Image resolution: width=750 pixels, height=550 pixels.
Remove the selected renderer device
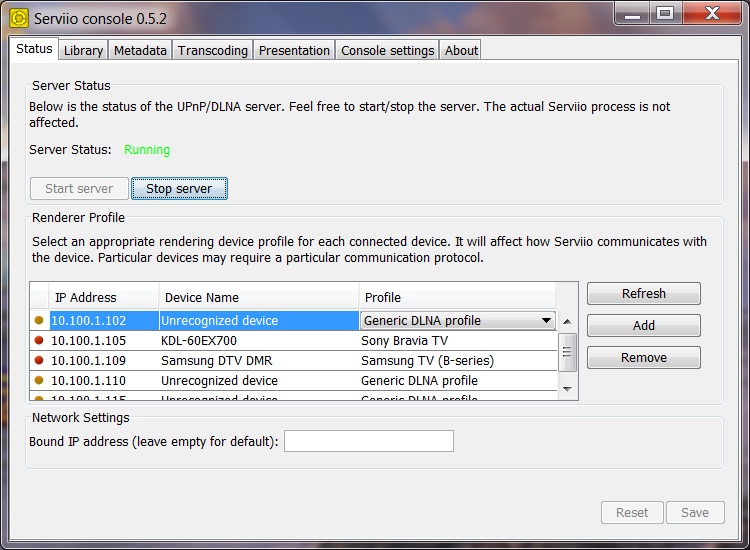tap(643, 358)
